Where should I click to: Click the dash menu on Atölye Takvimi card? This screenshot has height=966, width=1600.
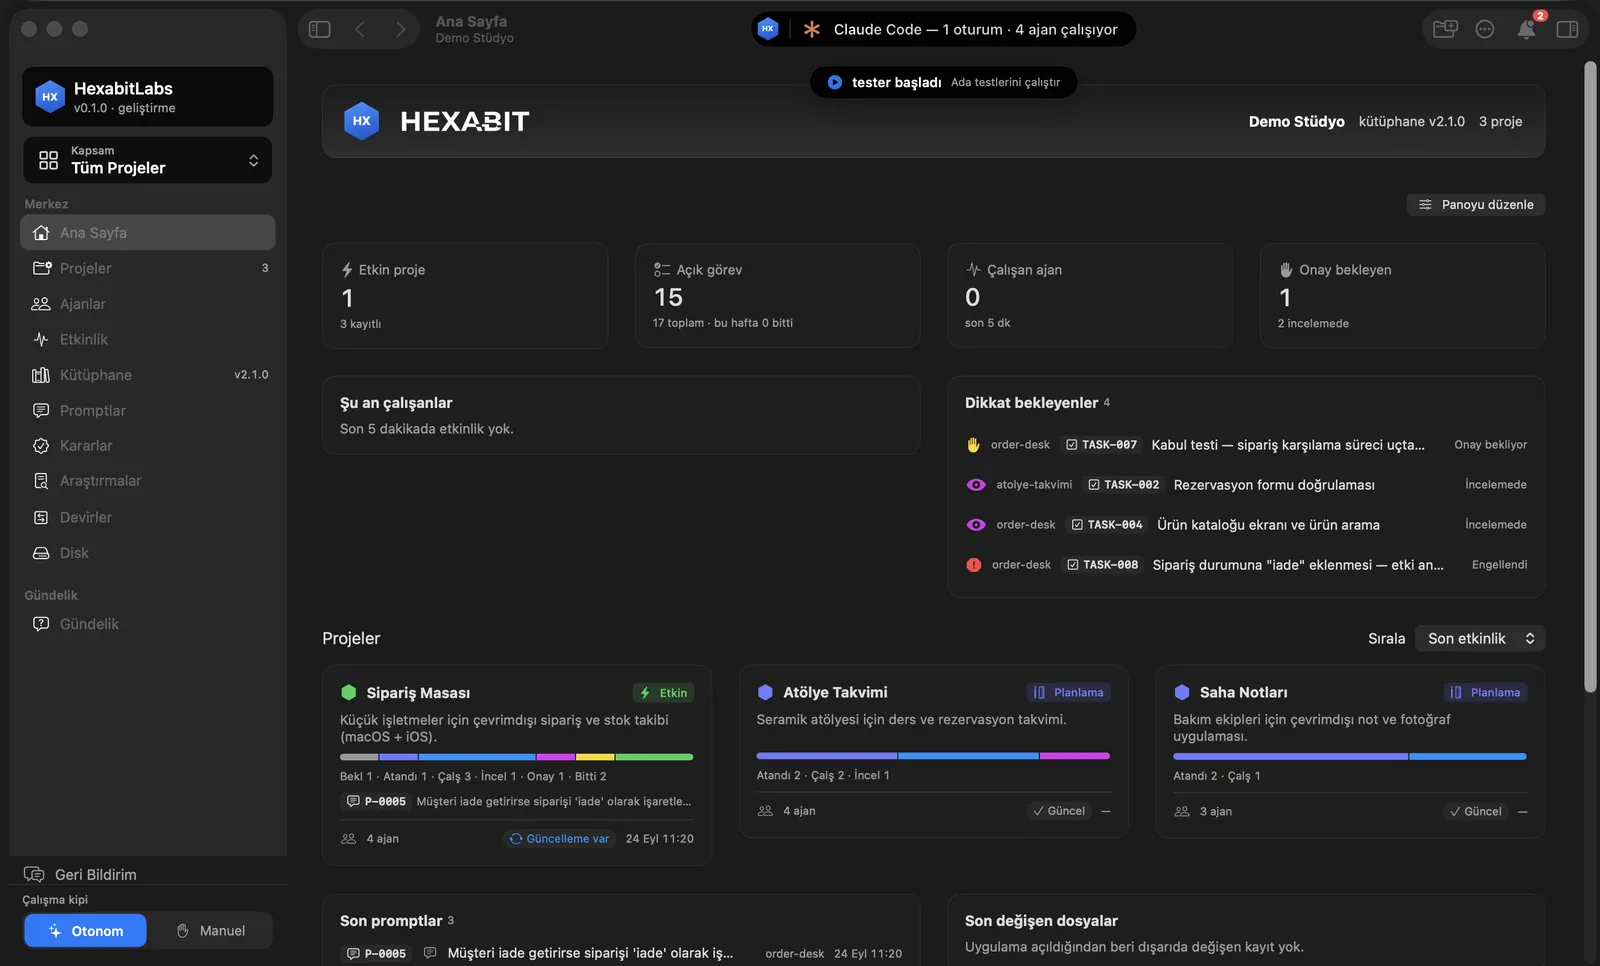pos(1106,811)
